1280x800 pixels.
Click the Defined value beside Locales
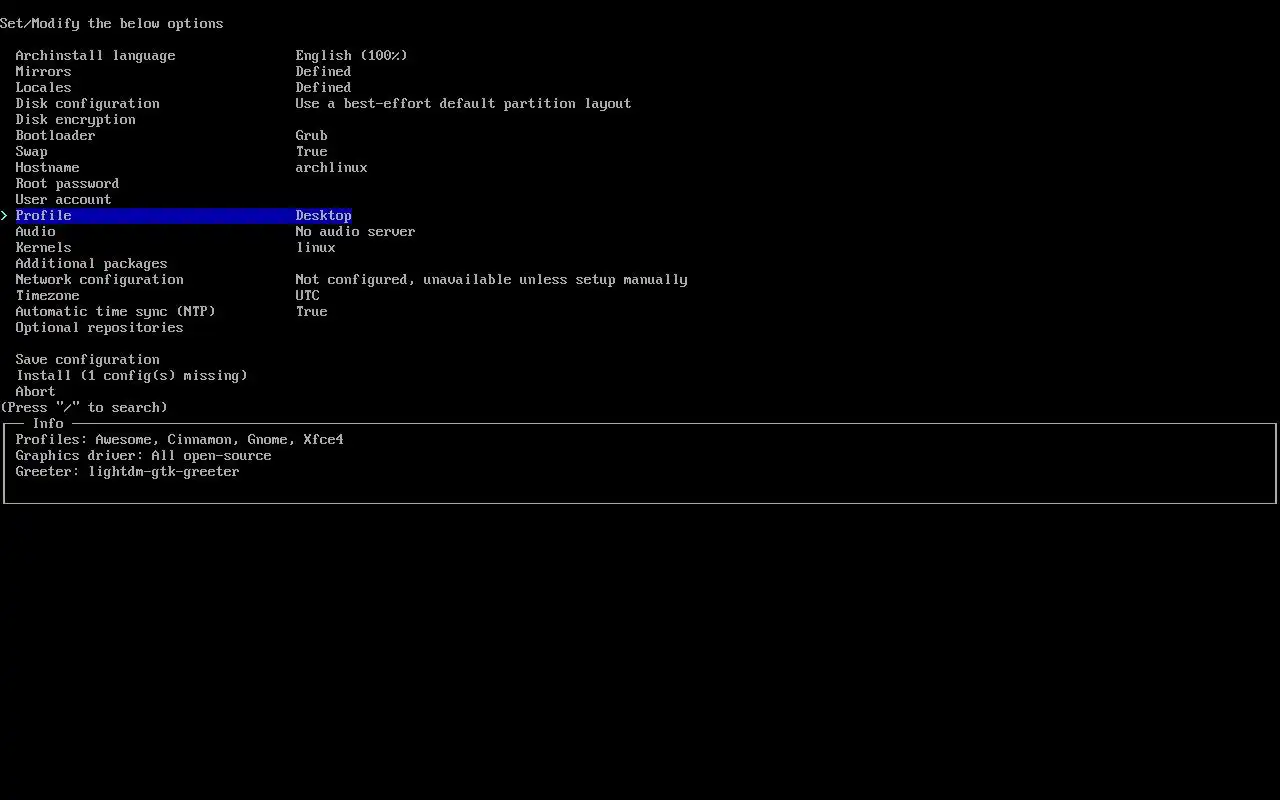(323, 87)
